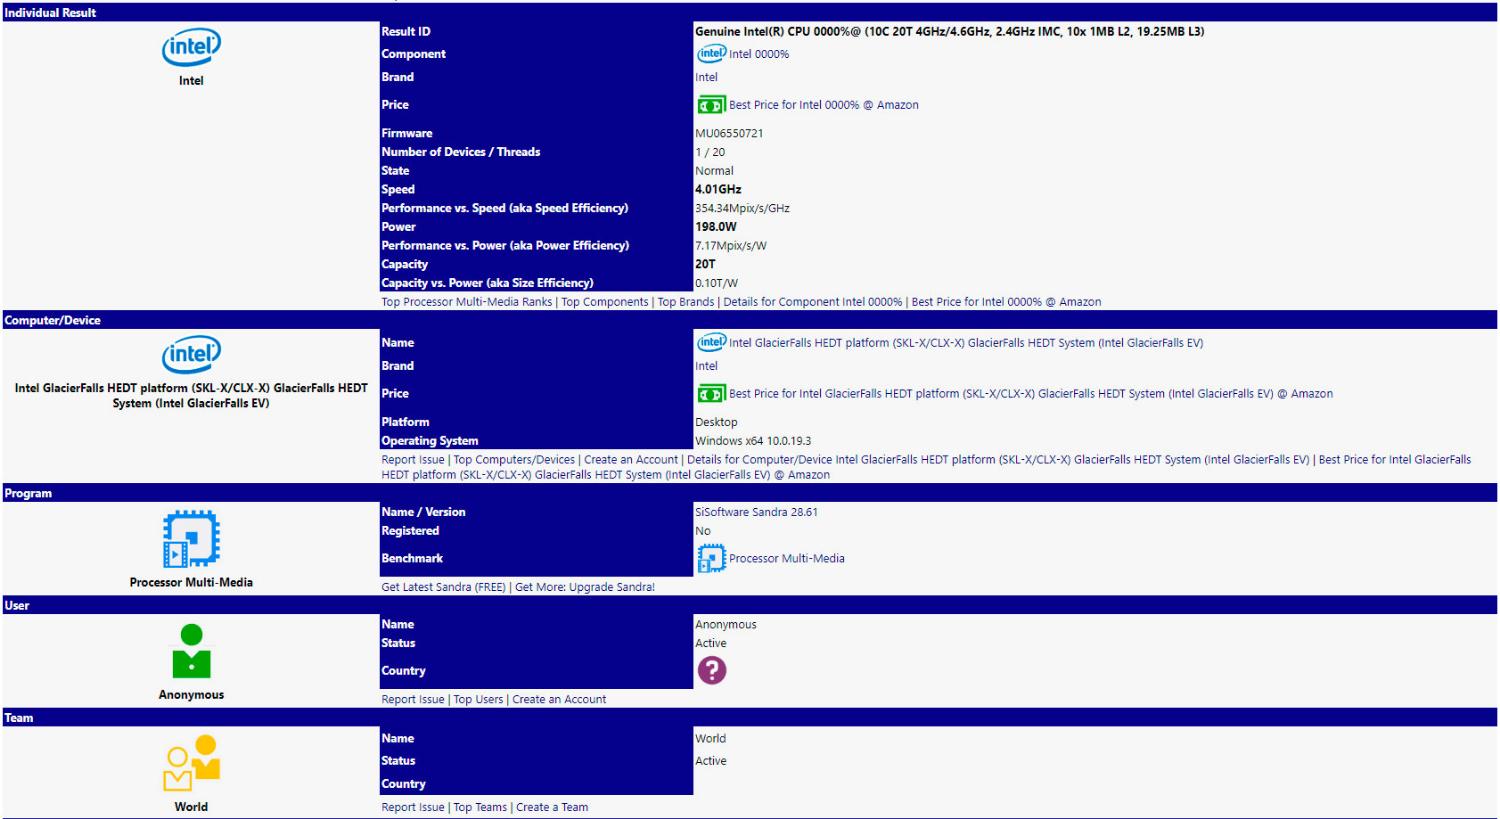Click the Create a Team link
Screen dimensions: 1500x819
click(552, 807)
